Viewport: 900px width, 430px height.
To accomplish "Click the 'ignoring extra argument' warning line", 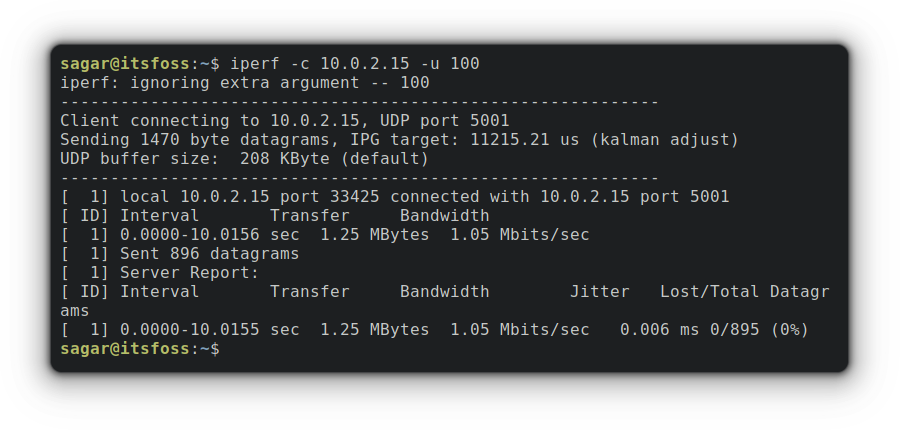I will pos(245,83).
